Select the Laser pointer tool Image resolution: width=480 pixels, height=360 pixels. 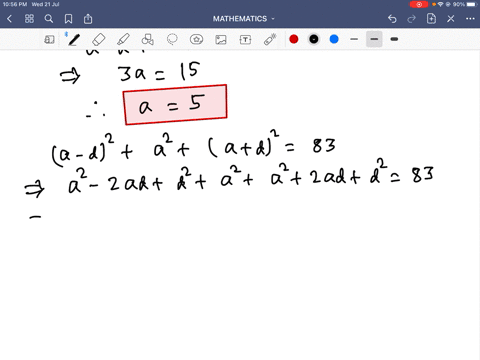270,40
